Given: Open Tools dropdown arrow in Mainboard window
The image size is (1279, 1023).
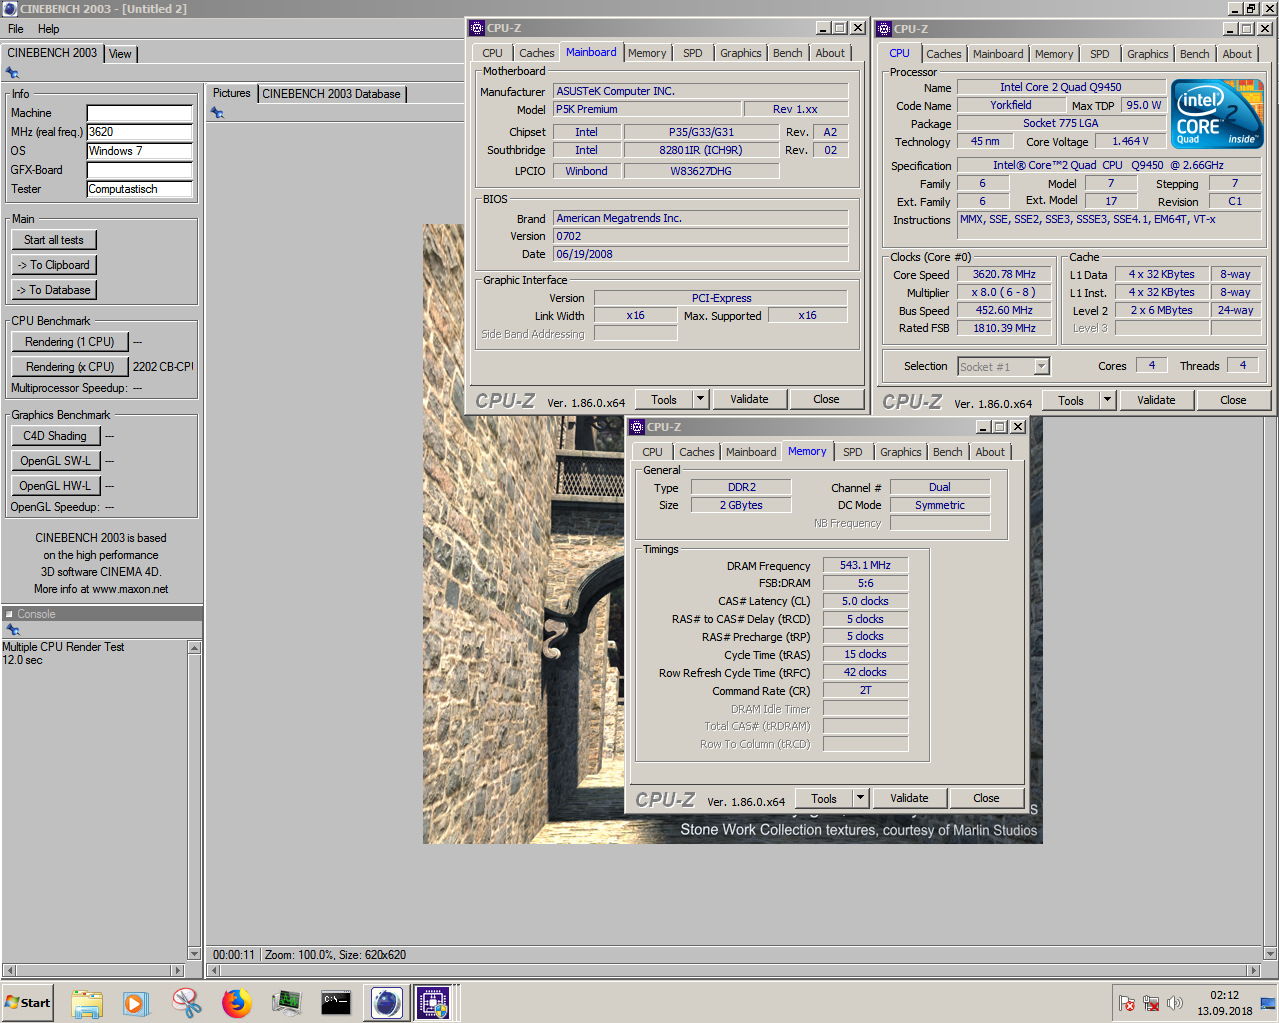Looking at the screenshot, I should (700, 399).
